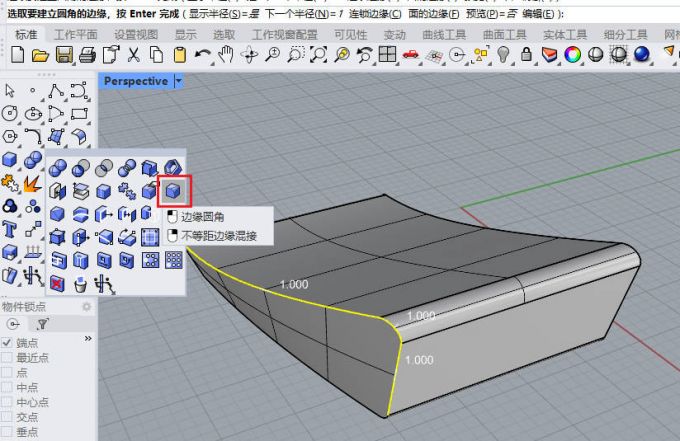Enable the 最近点 object snap
This screenshot has width=680, height=441.
tap(7, 357)
